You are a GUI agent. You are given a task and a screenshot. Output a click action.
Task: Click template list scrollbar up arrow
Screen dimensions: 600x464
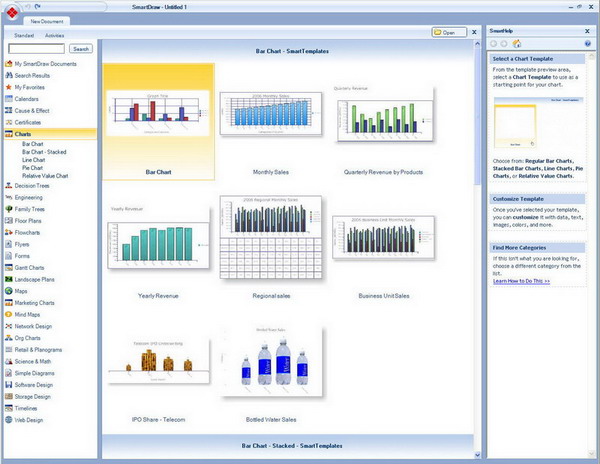(477, 44)
